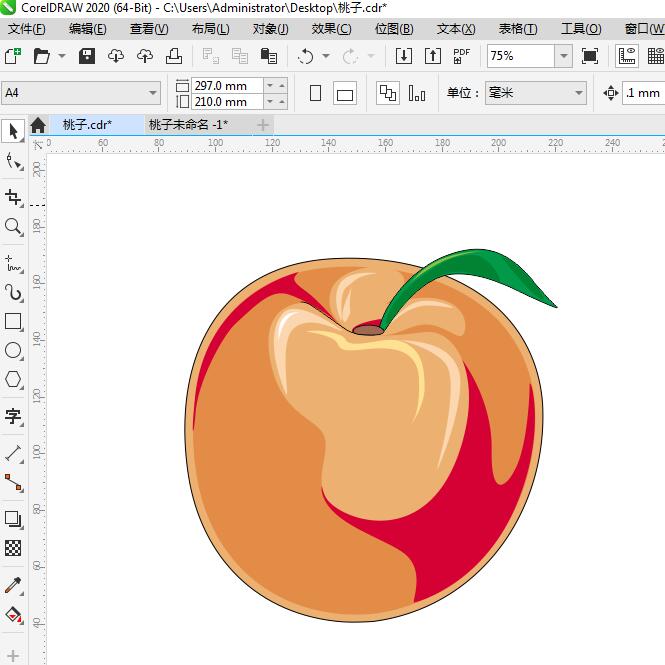
Task: Select the Connector tool
Action: pyautogui.click(x=13, y=482)
